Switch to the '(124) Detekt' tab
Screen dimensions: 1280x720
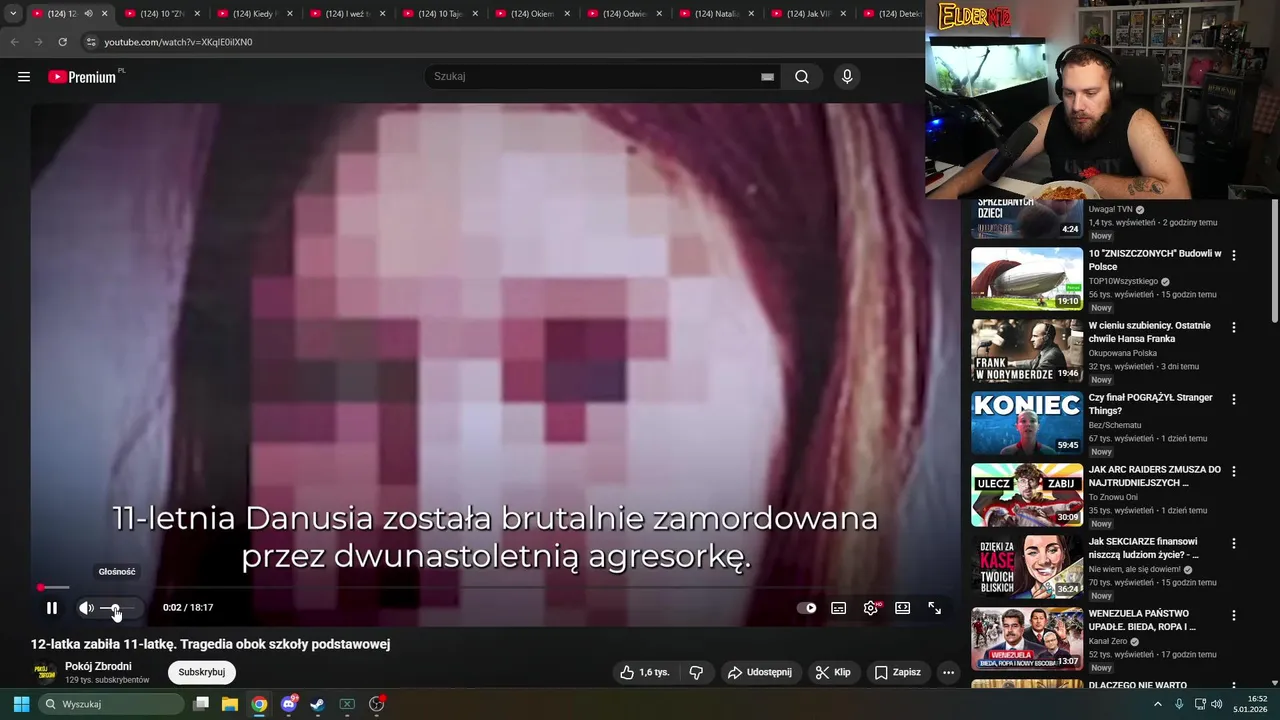[893, 14]
